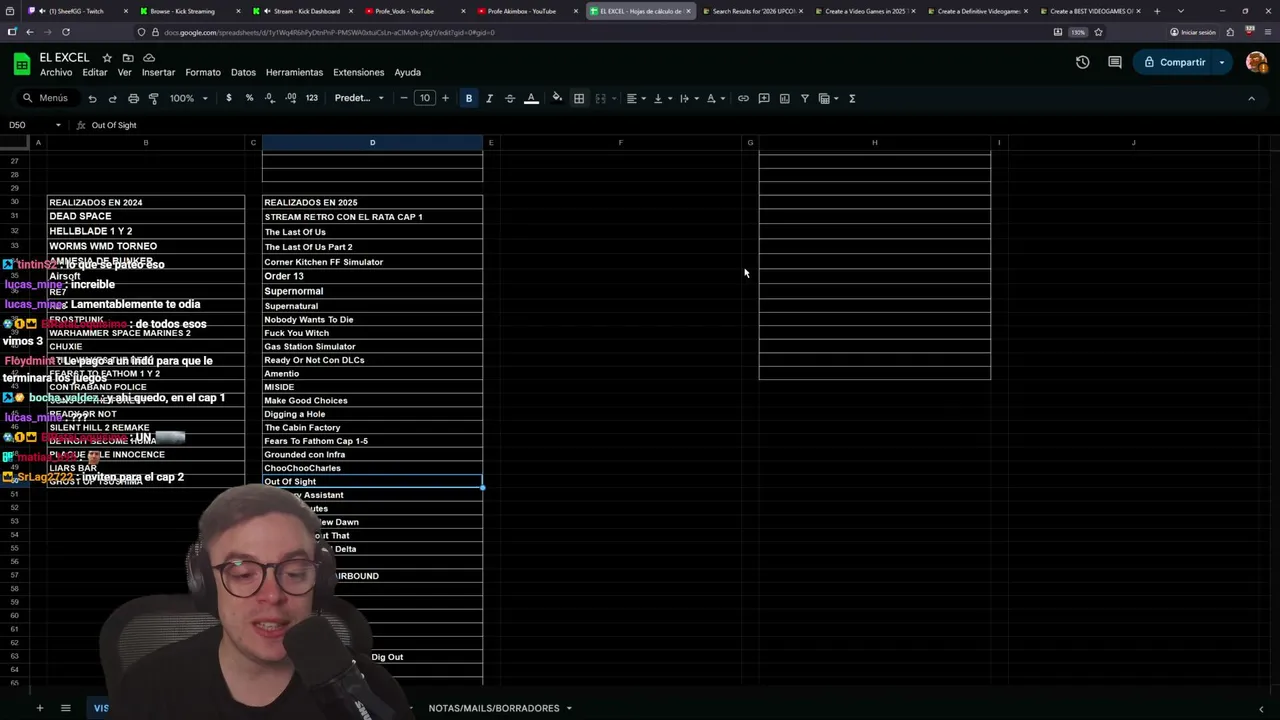Image resolution: width=1280 pixels, height=720 pixels.
Task: Open the comments panel icon
Action: click(1115, 62)
